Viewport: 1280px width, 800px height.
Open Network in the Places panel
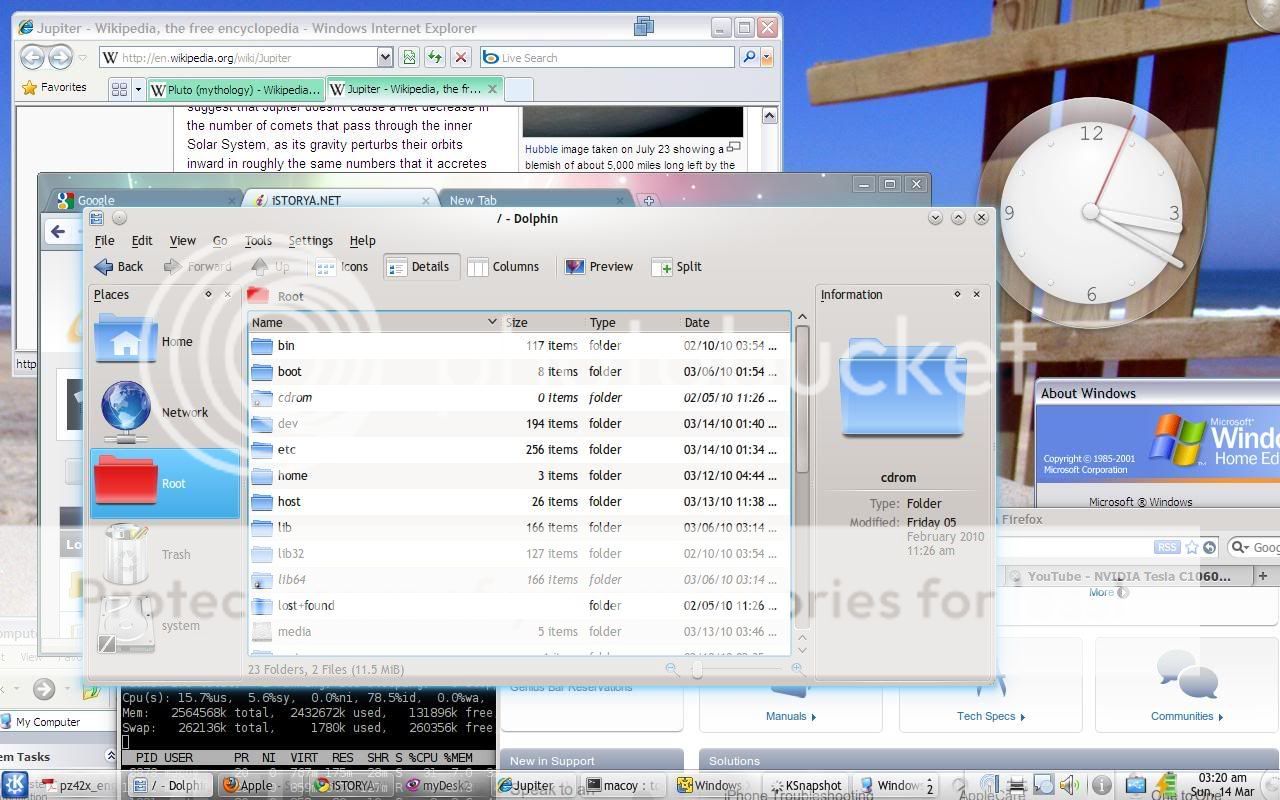[165, 412]
